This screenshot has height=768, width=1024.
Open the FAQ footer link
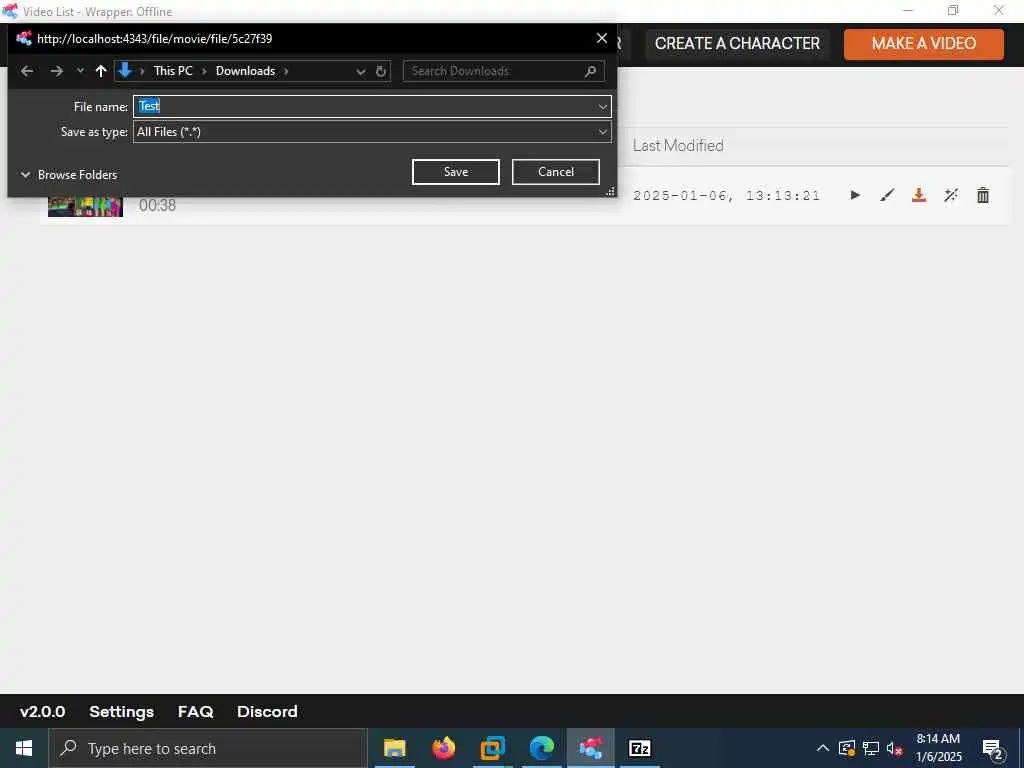pos(195,712)
